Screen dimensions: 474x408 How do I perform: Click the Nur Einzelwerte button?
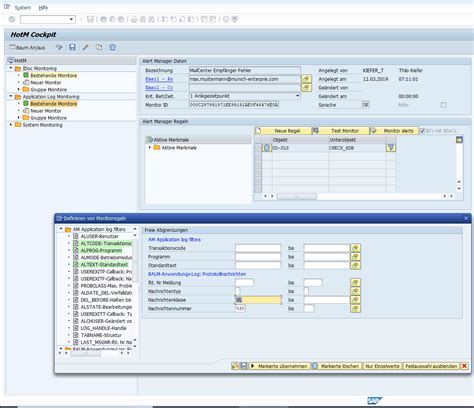pos(382,366)
